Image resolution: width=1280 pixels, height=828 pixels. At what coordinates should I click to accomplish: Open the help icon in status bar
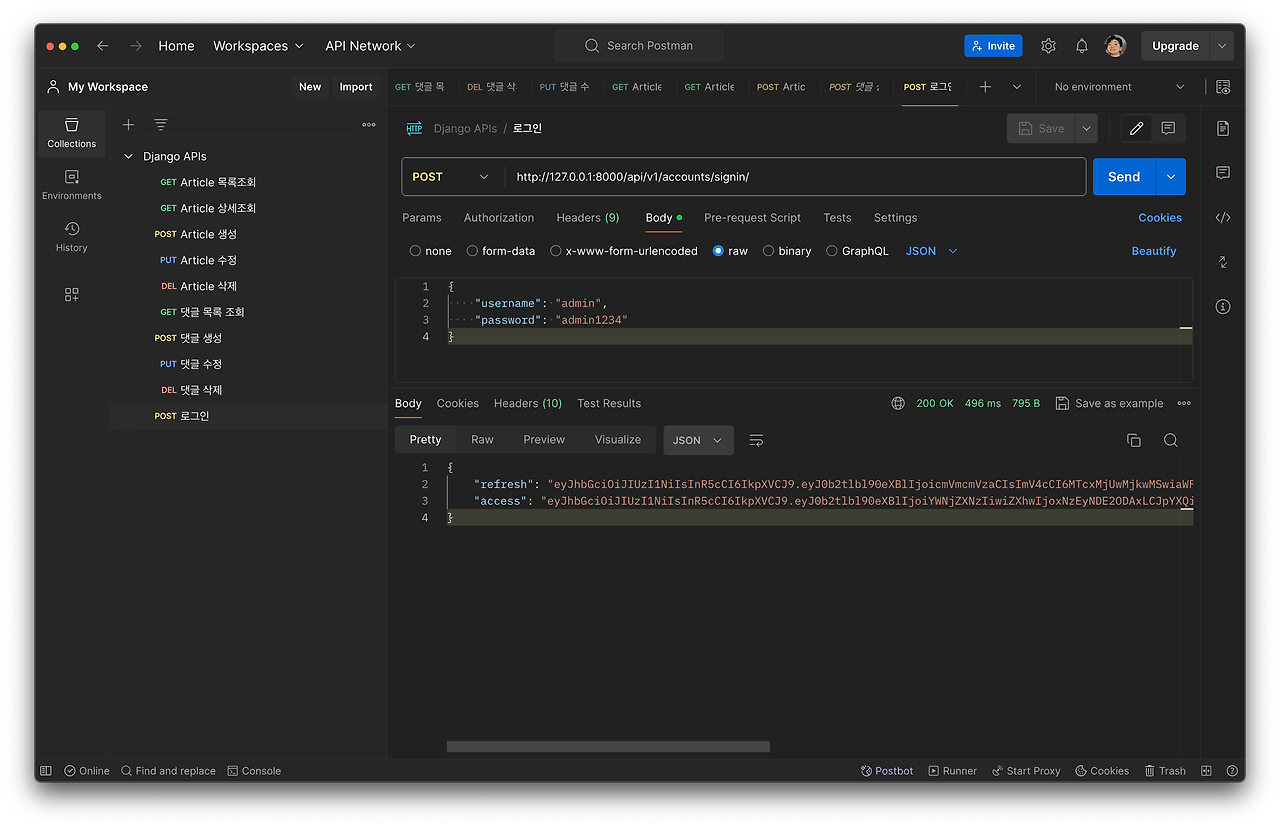1232,771
